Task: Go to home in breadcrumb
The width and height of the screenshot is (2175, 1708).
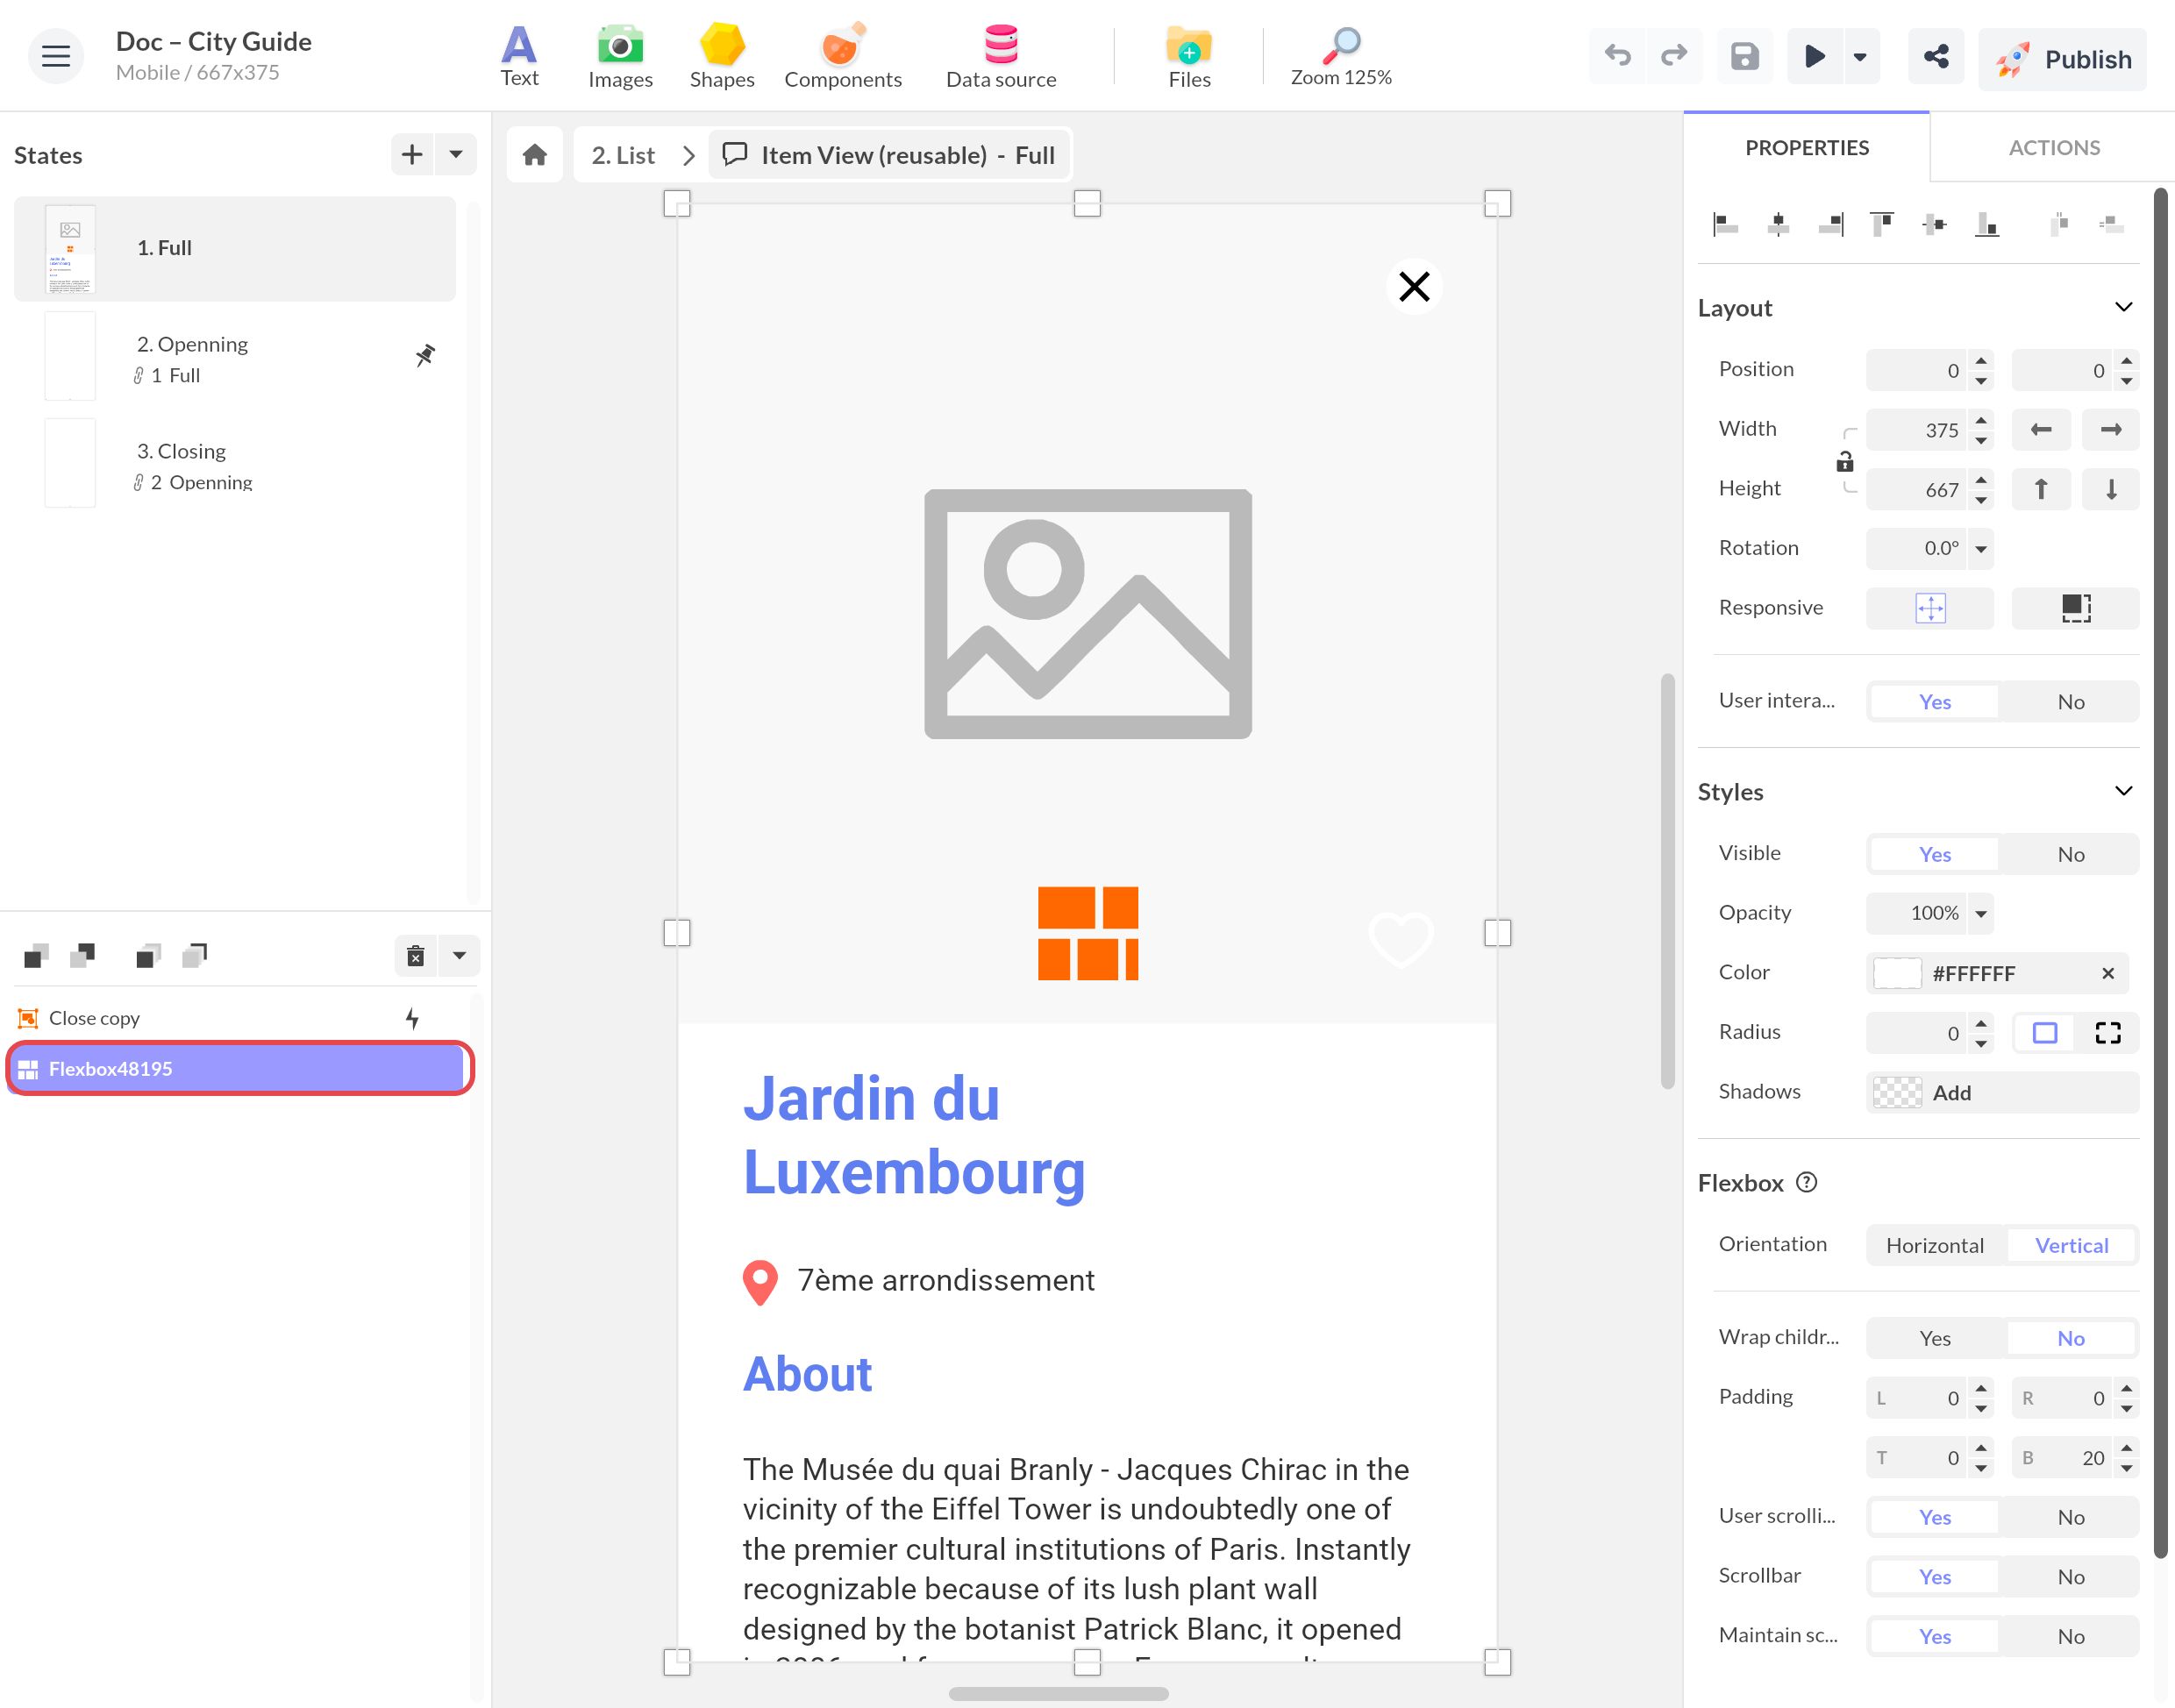Action: (535, 155)
